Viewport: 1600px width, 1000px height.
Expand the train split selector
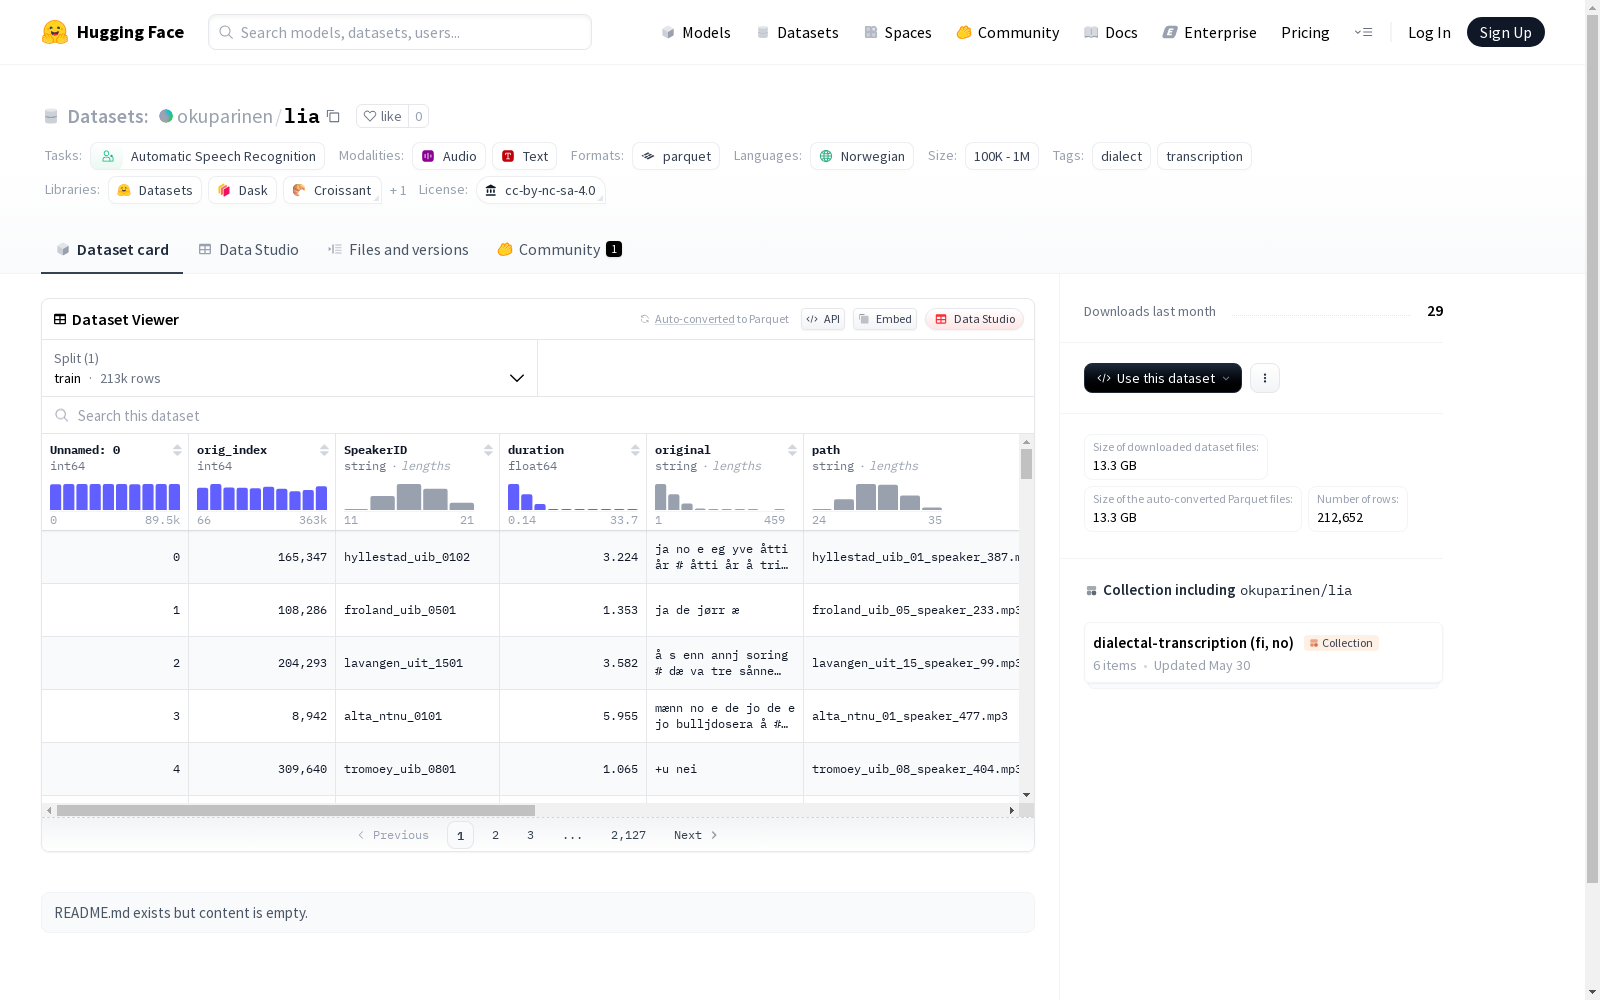coord(290,368)
